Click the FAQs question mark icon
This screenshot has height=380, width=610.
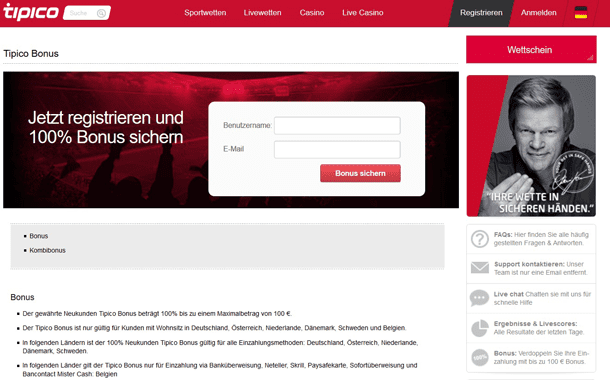(x=480, y=239)
